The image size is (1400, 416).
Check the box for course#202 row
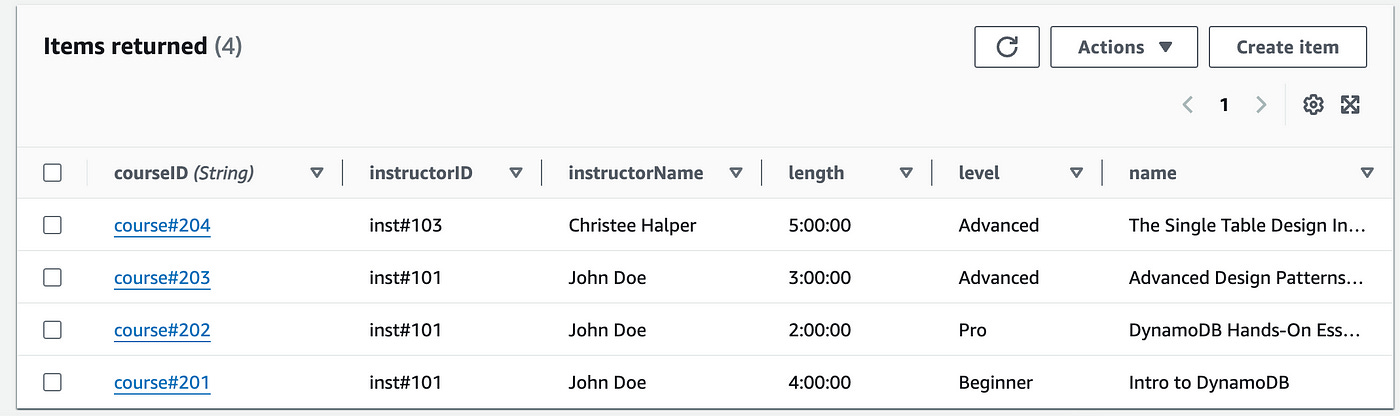point(53,330)
